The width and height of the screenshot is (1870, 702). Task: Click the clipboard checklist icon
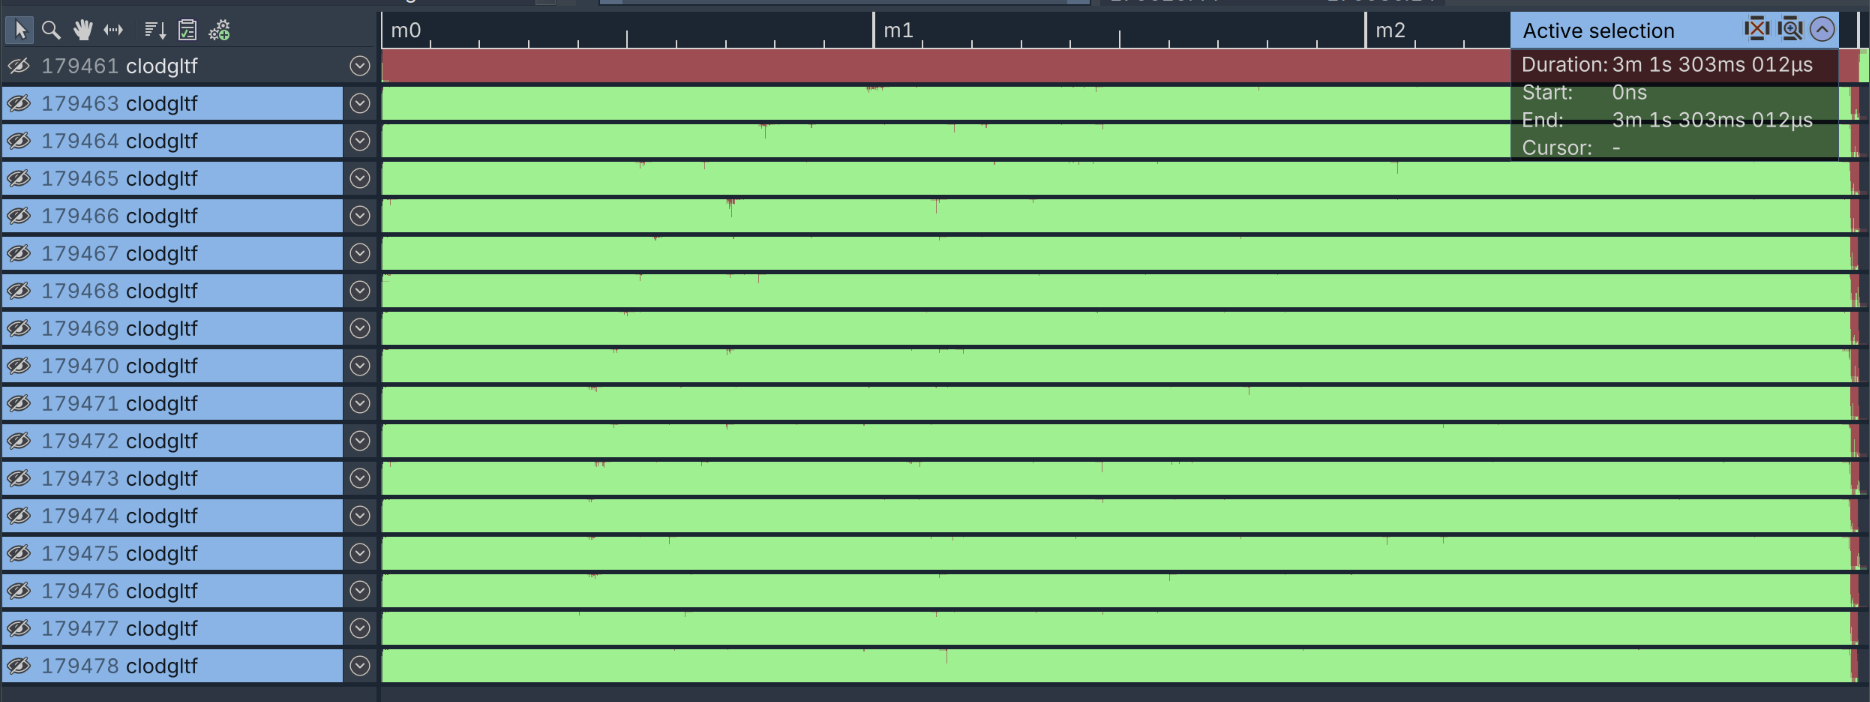pos(187,30)
